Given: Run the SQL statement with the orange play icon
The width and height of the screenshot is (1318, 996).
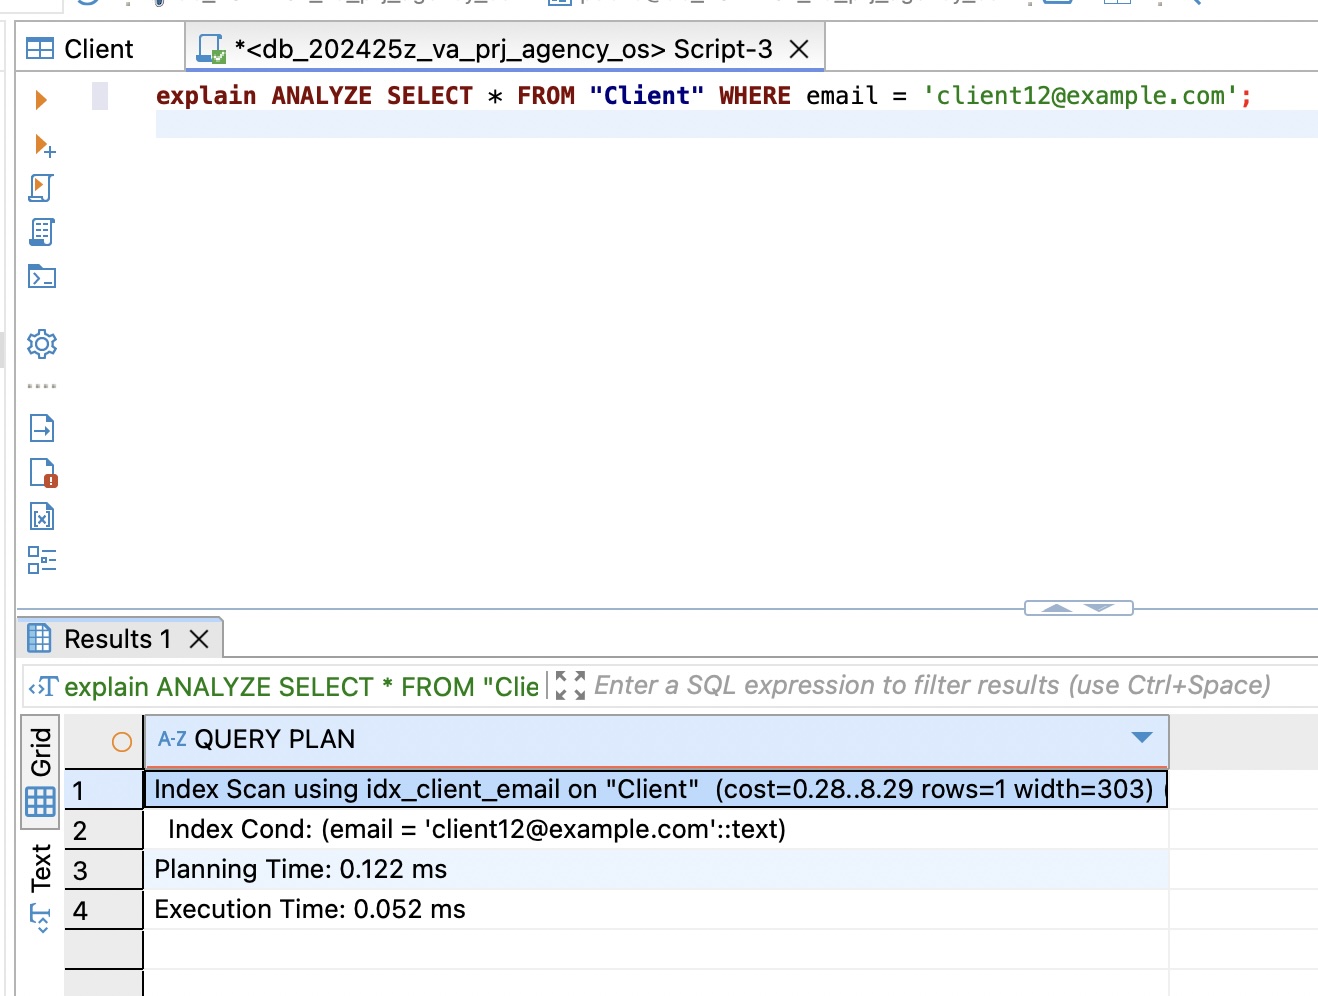Looking at the screenshot, I should [41, 100].
